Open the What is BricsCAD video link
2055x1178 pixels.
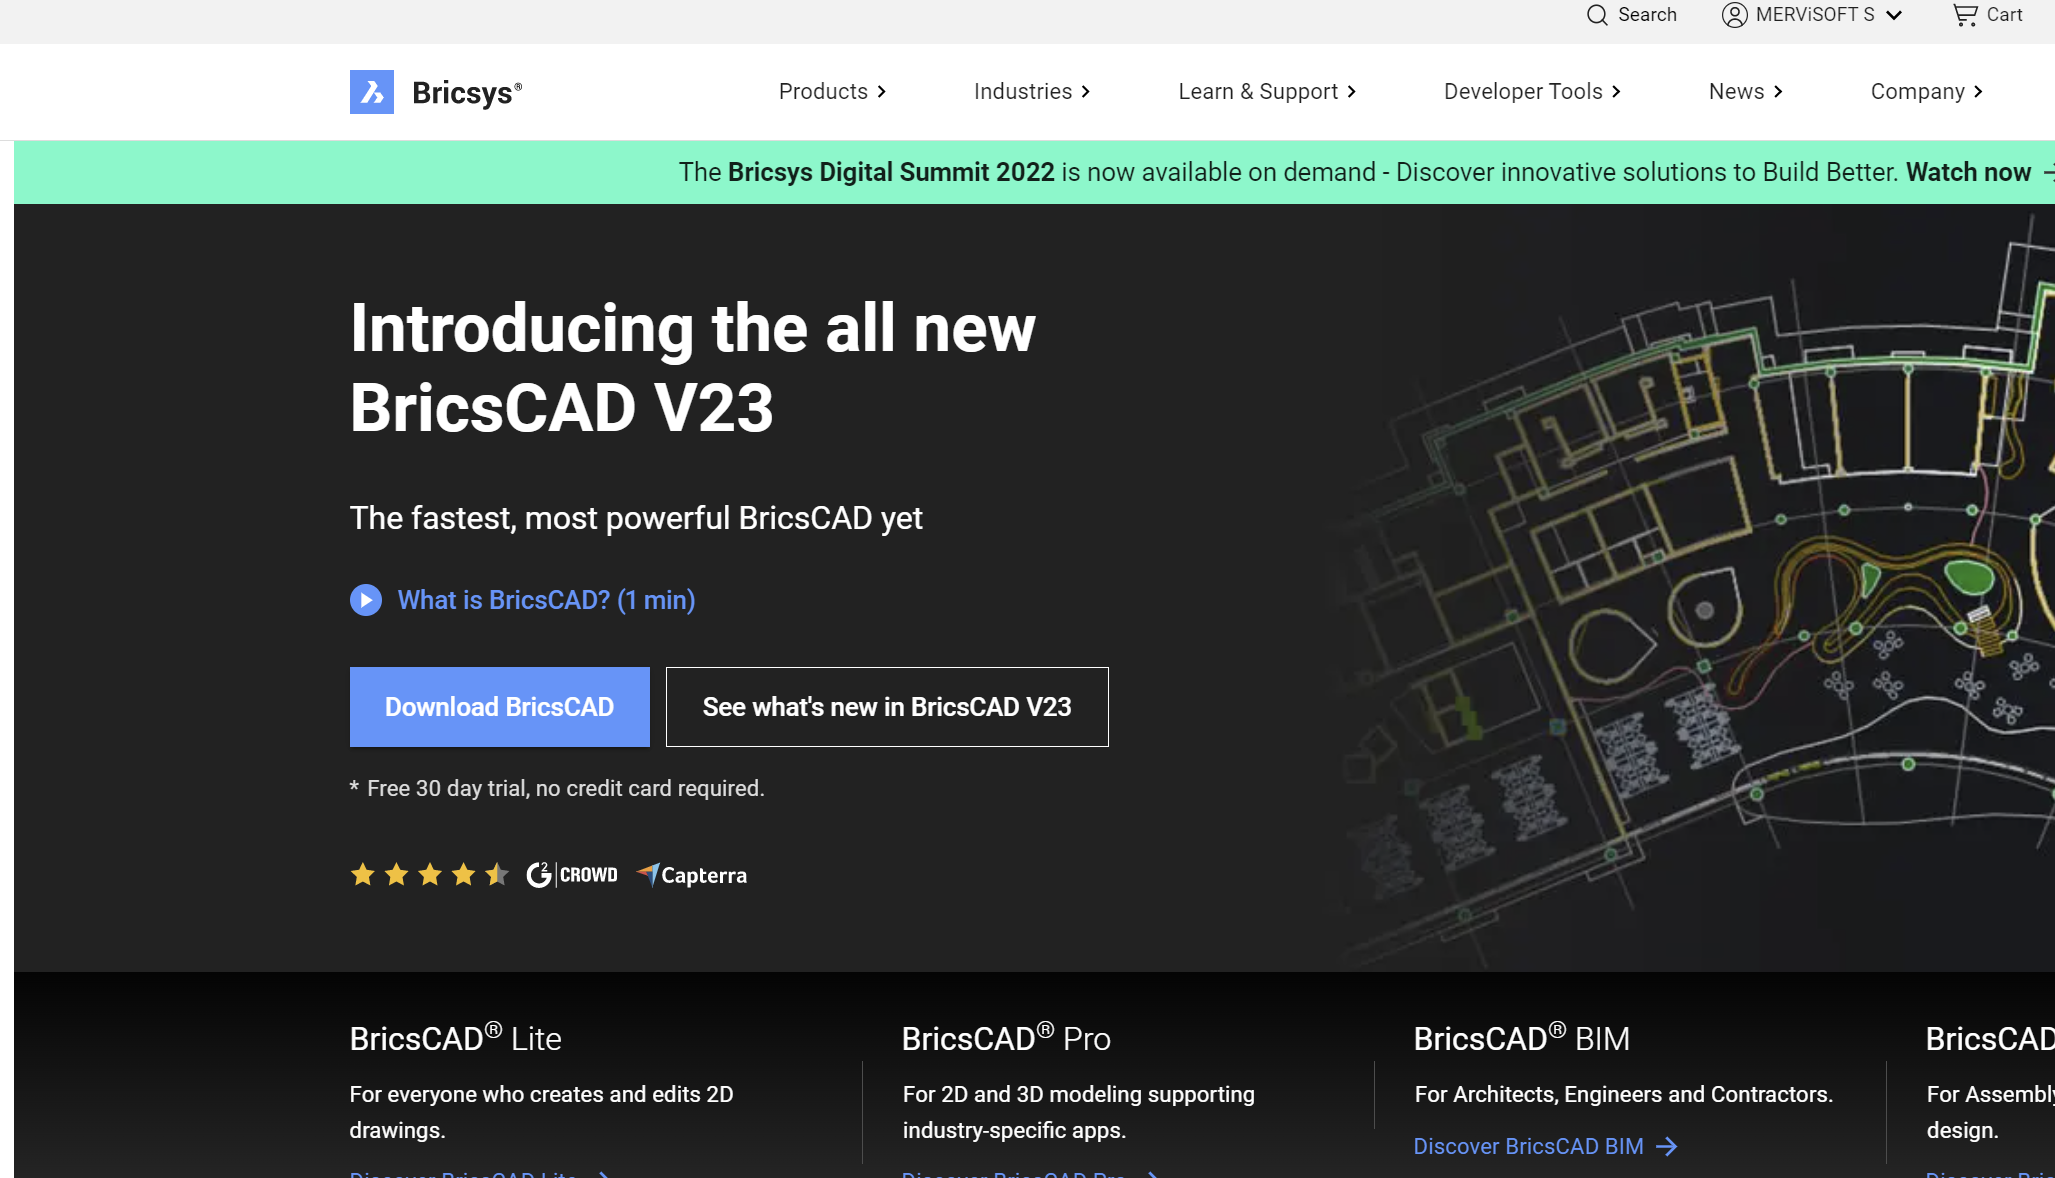(x=546, y=600)
